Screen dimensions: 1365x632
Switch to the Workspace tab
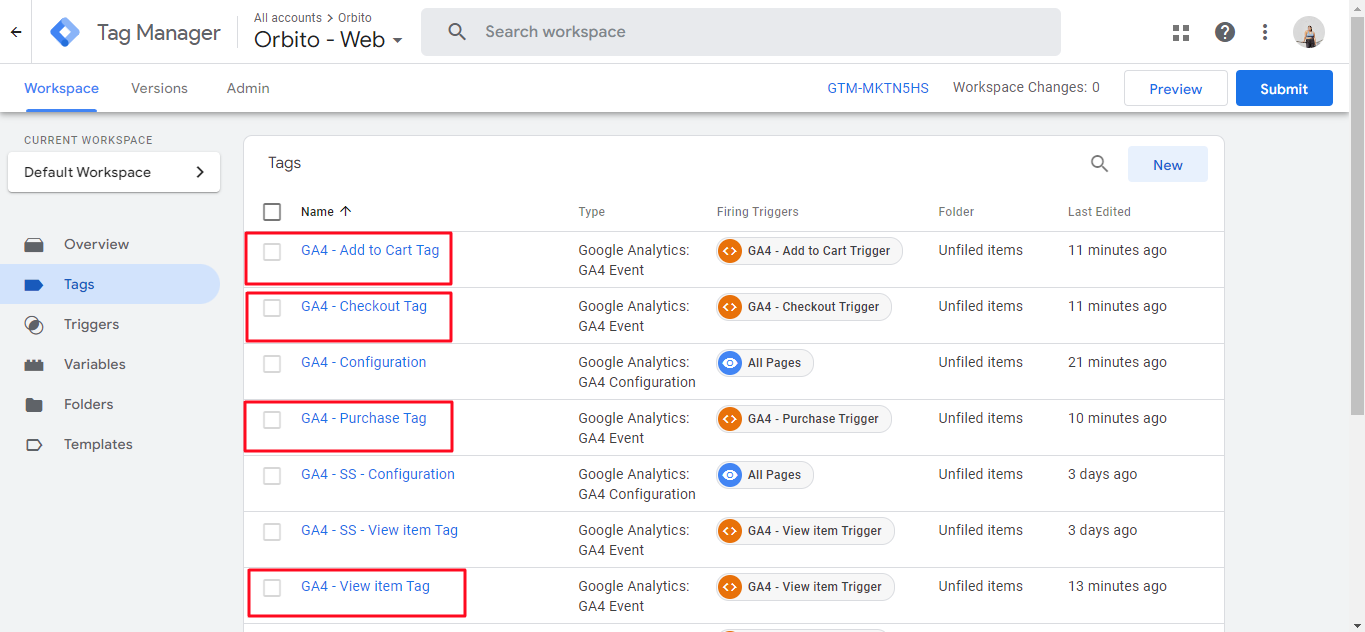(61, 88)
